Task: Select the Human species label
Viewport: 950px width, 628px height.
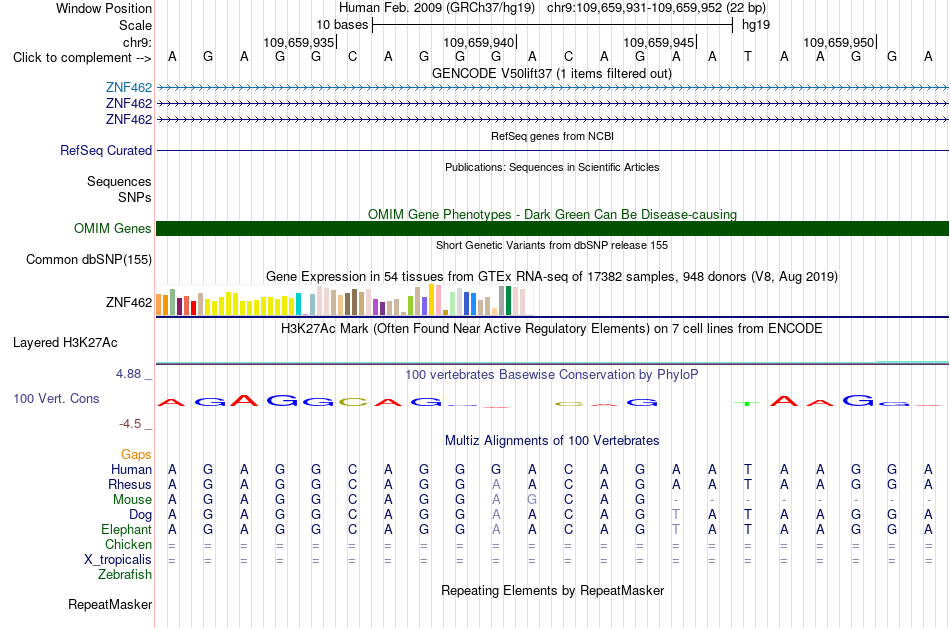Action: (131, 470)
